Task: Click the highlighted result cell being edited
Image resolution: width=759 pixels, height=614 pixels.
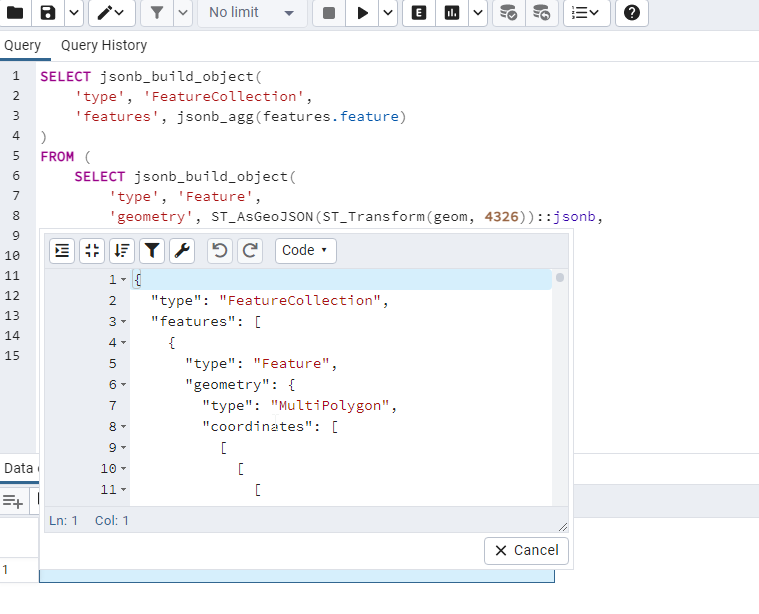Action: (297, 576)
